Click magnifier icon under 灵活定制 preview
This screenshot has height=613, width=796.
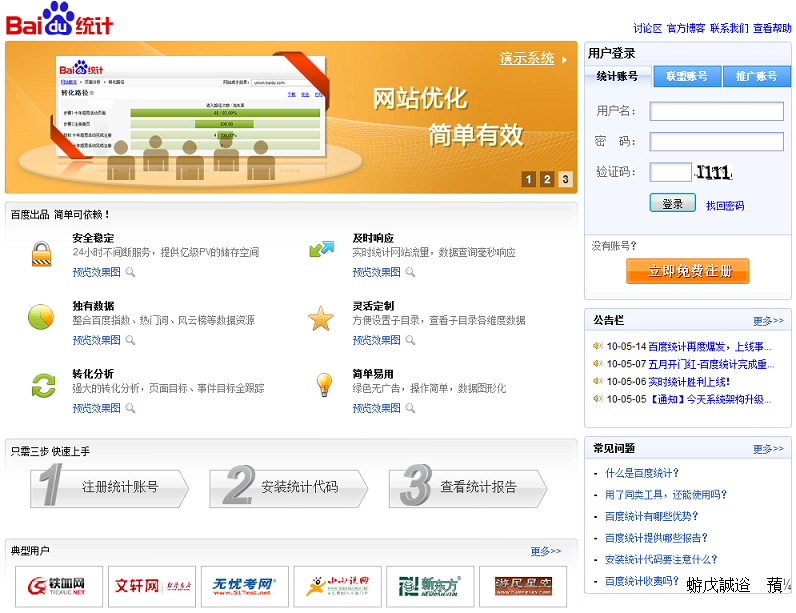[410, 340]
